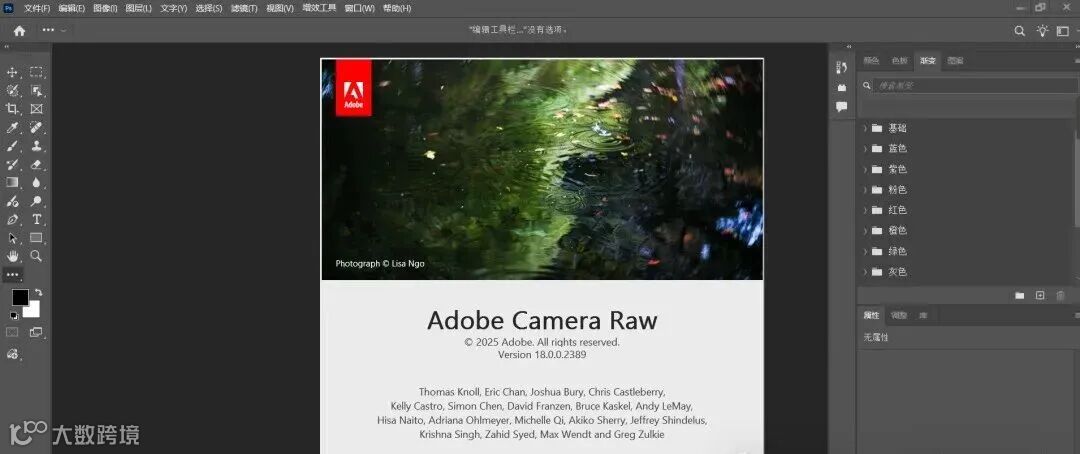Select the Spot Healing Brush tool

(x=37, y=127)
